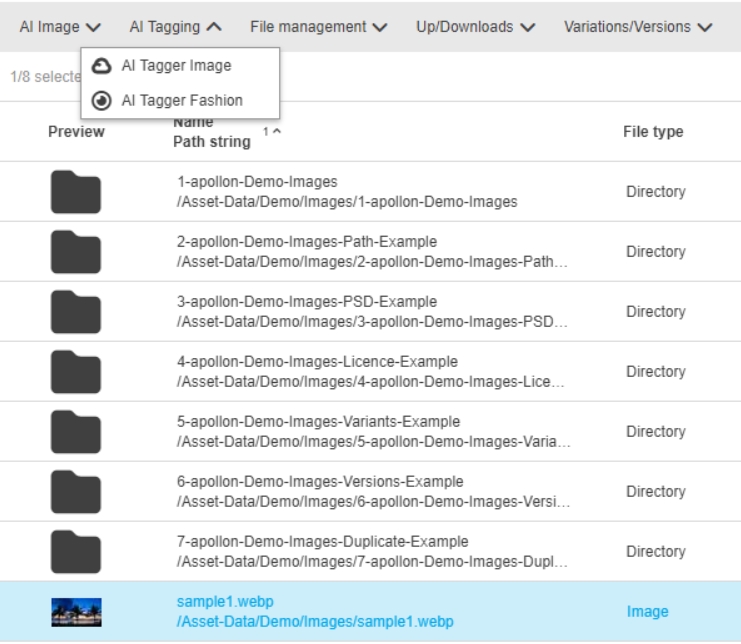741x644 pixels.
Task: Open the Up/Downloads dropdown menu
Action: tap(475, 27)
